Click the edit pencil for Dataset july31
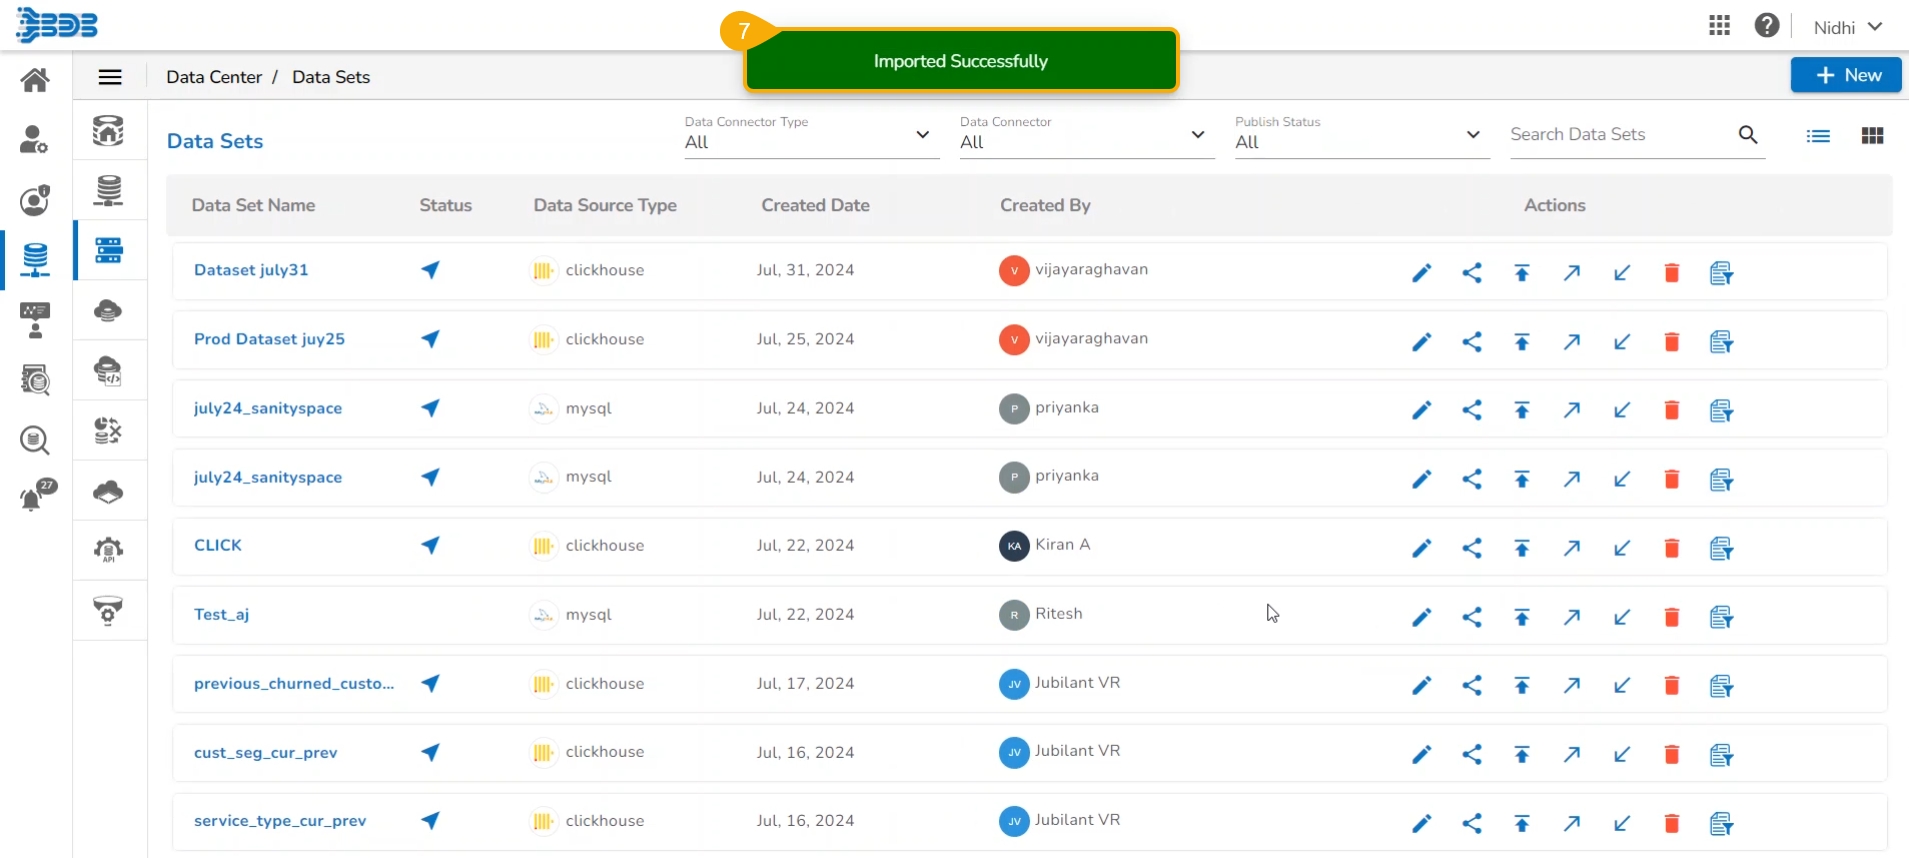Viewport: 1909px width, 858px height. 1421,273
